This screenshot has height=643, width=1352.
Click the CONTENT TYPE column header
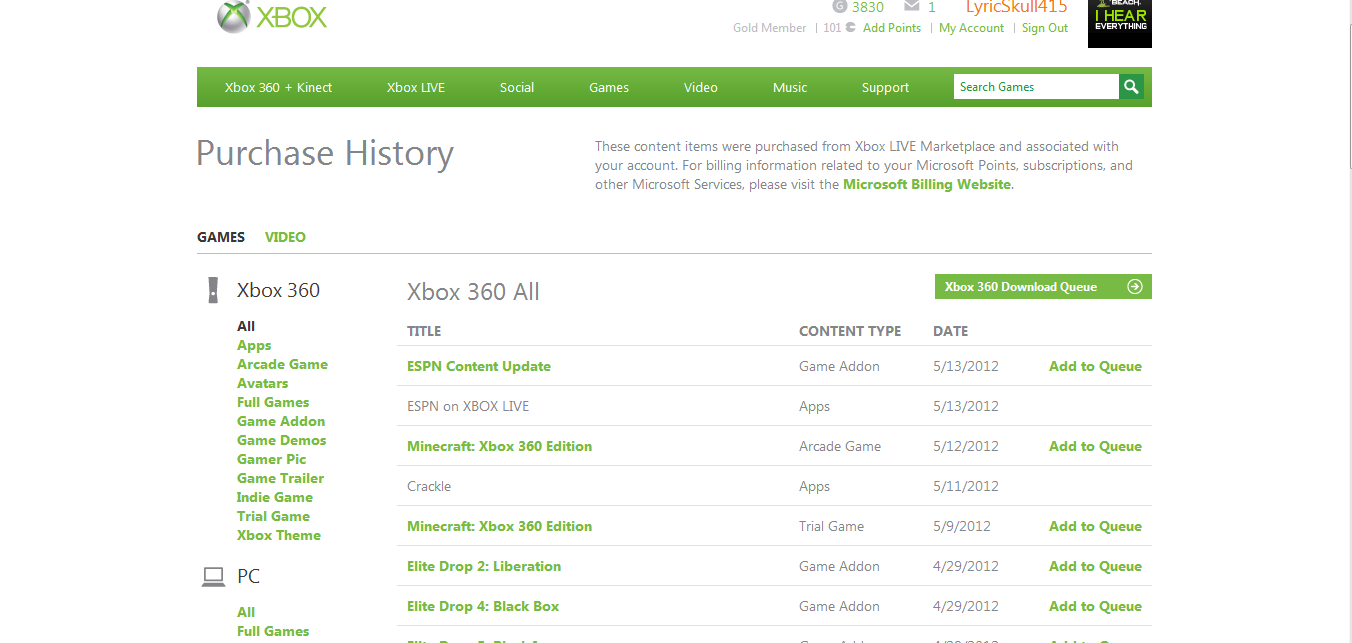tap(850, 331)
